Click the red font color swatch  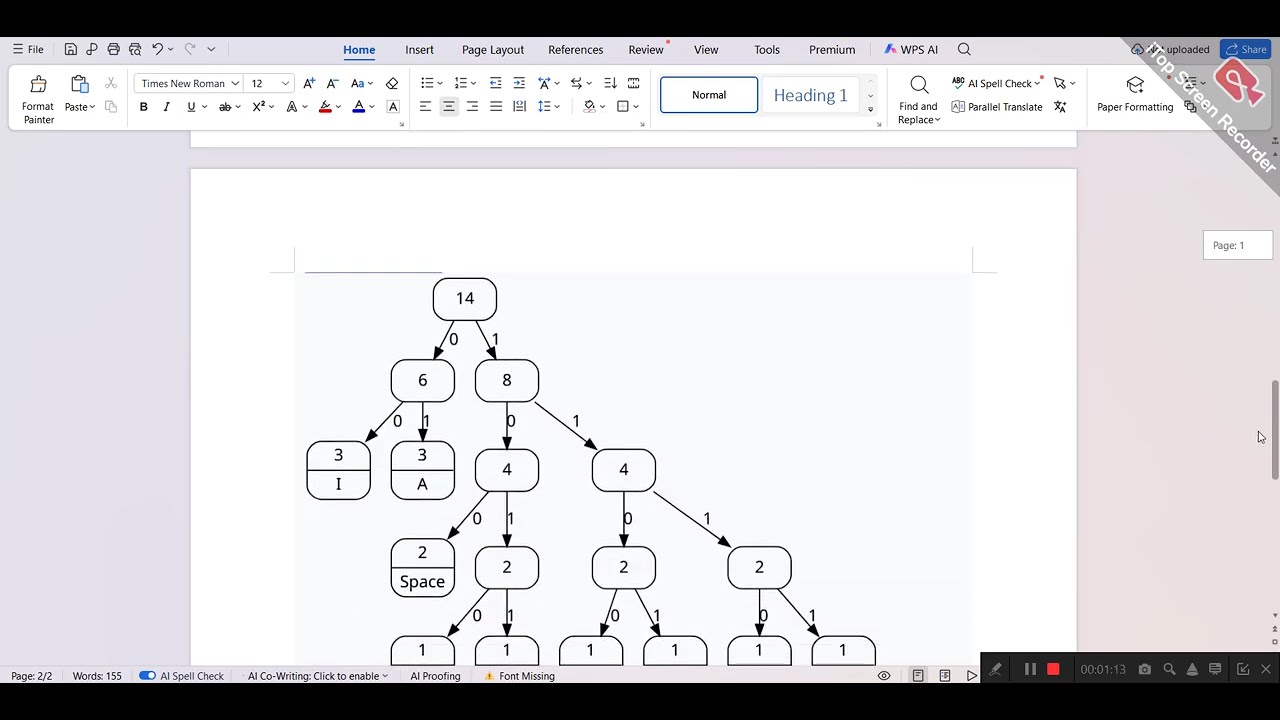(325, 106)
